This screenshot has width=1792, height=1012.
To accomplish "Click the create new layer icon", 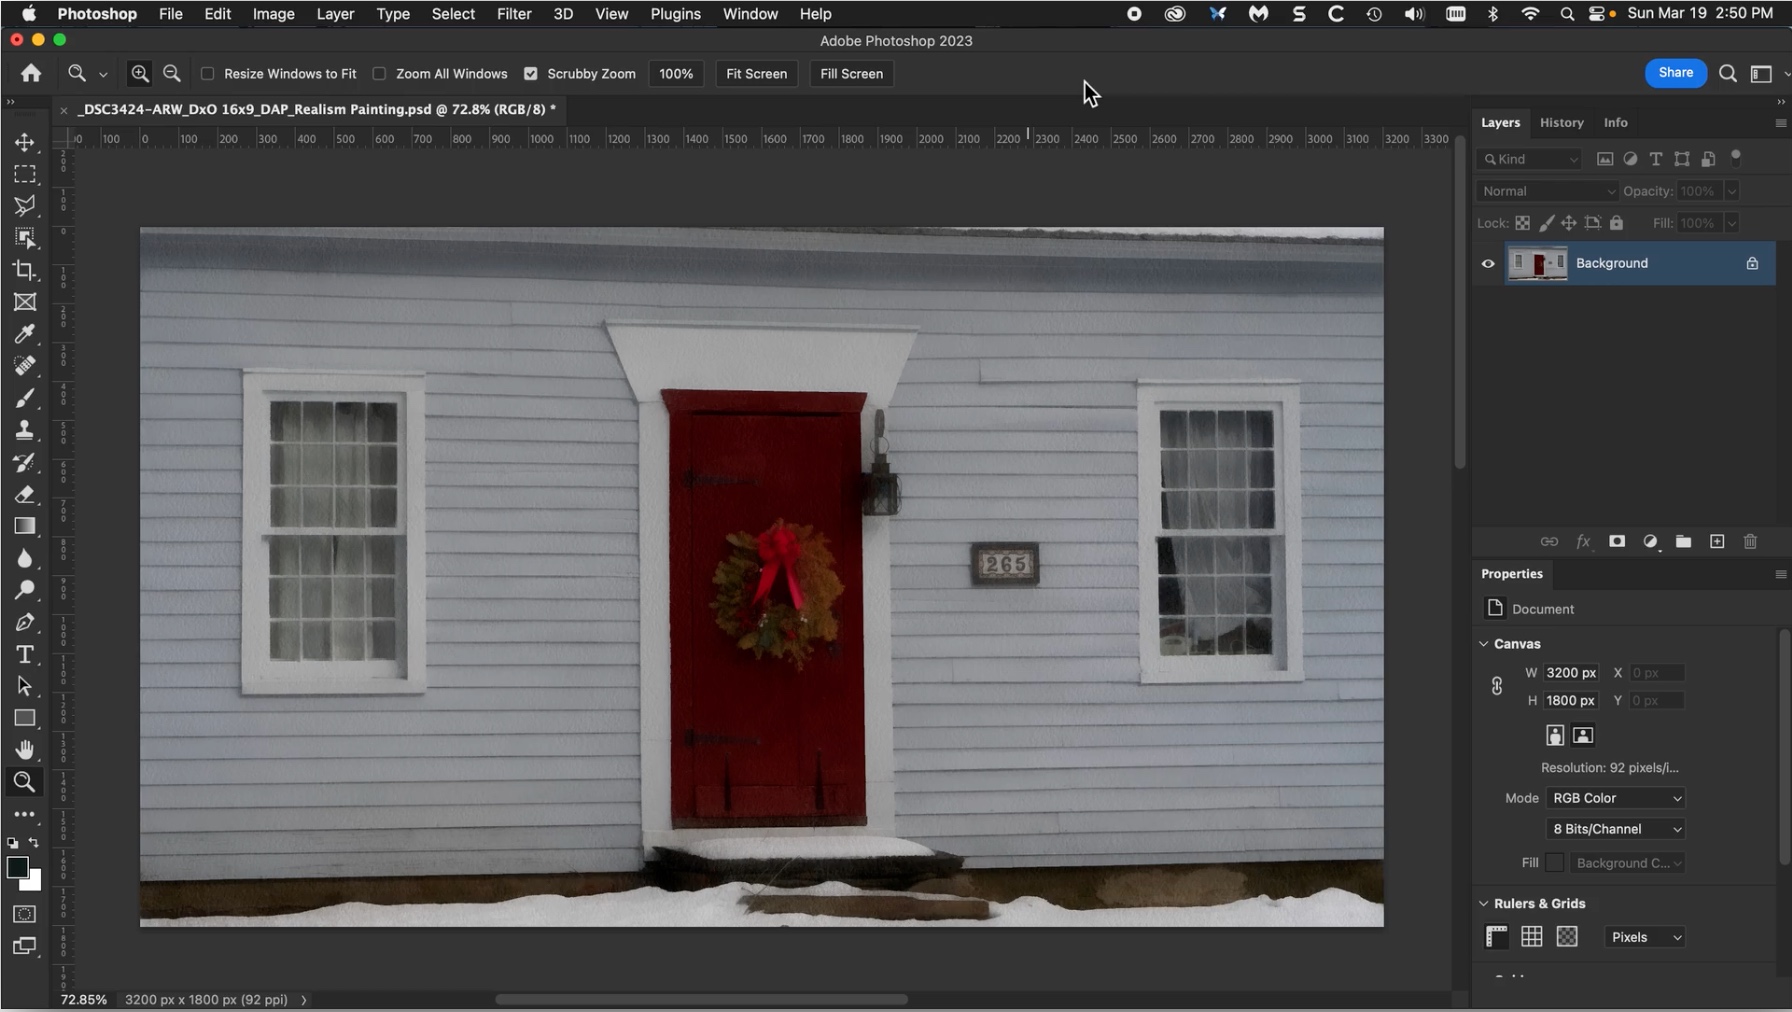I will coord(1717,541).
